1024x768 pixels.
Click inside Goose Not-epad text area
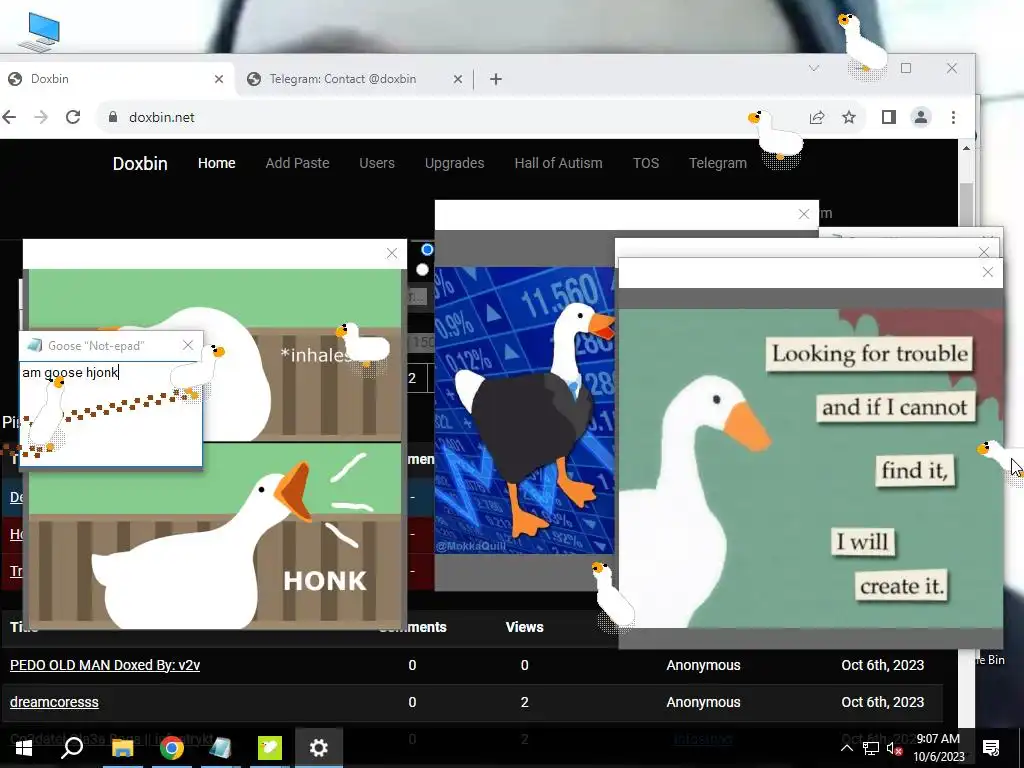pos(111,414)
